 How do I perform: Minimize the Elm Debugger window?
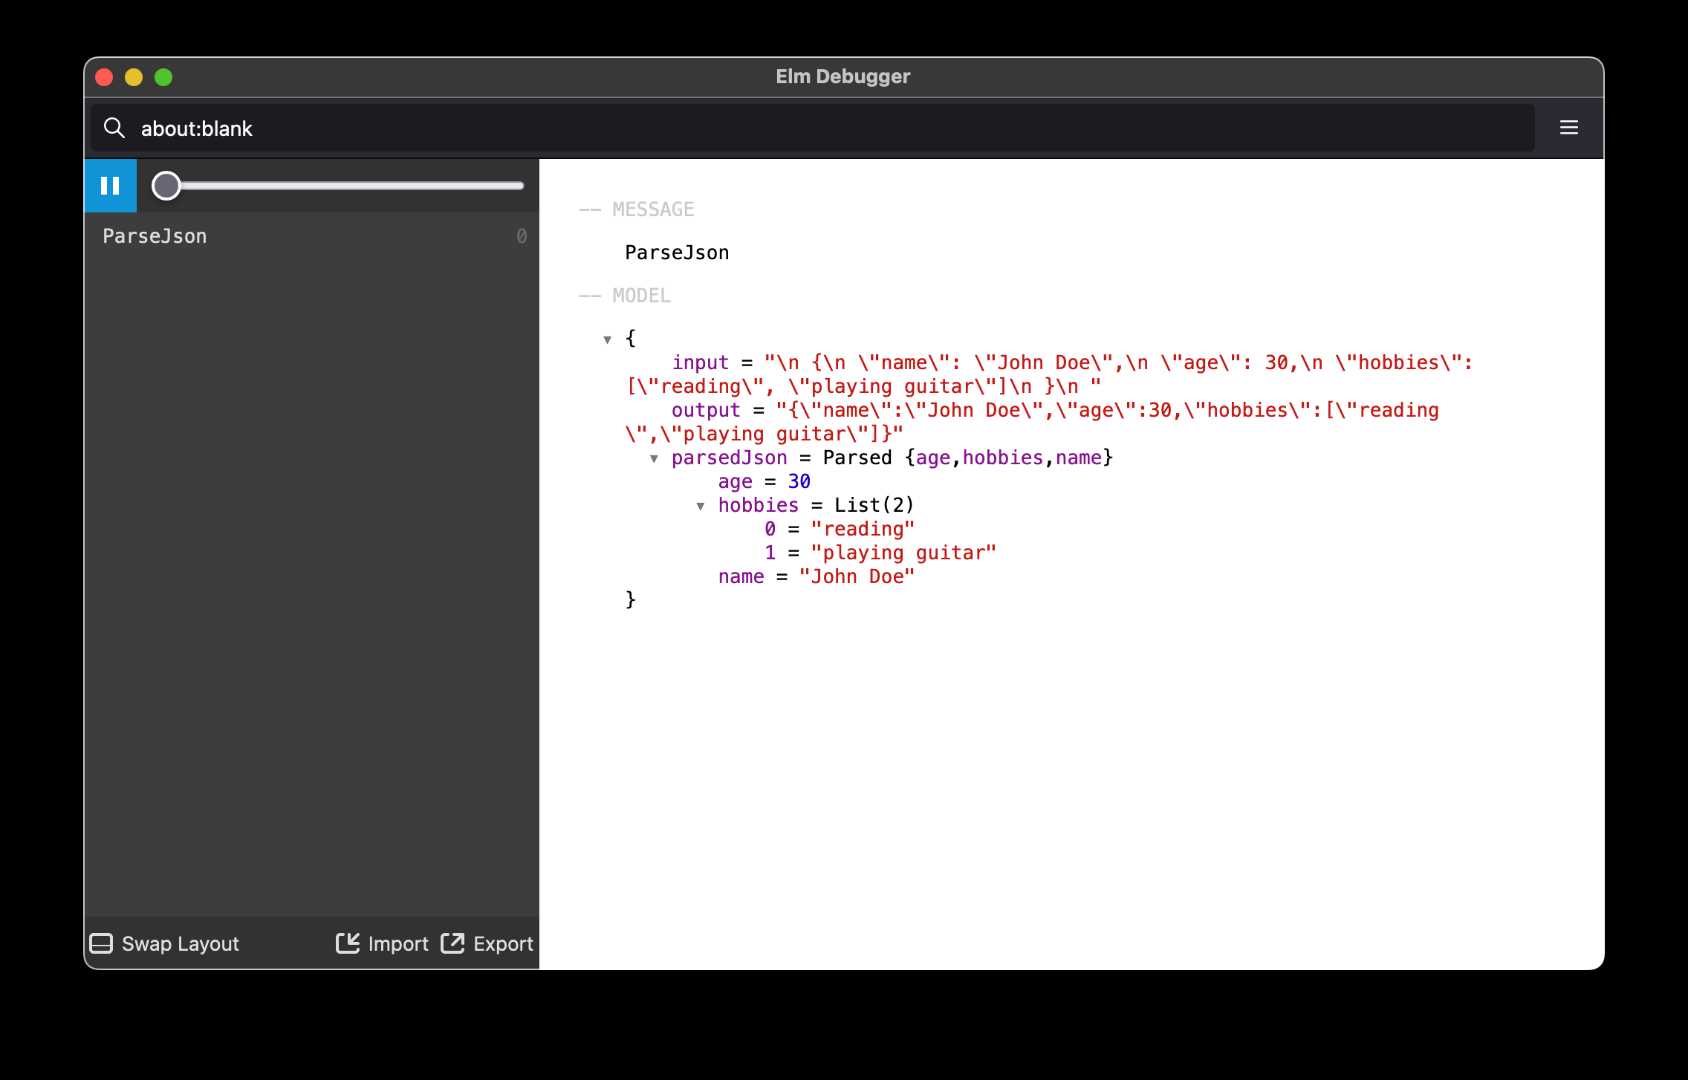[x=134, y=77]
